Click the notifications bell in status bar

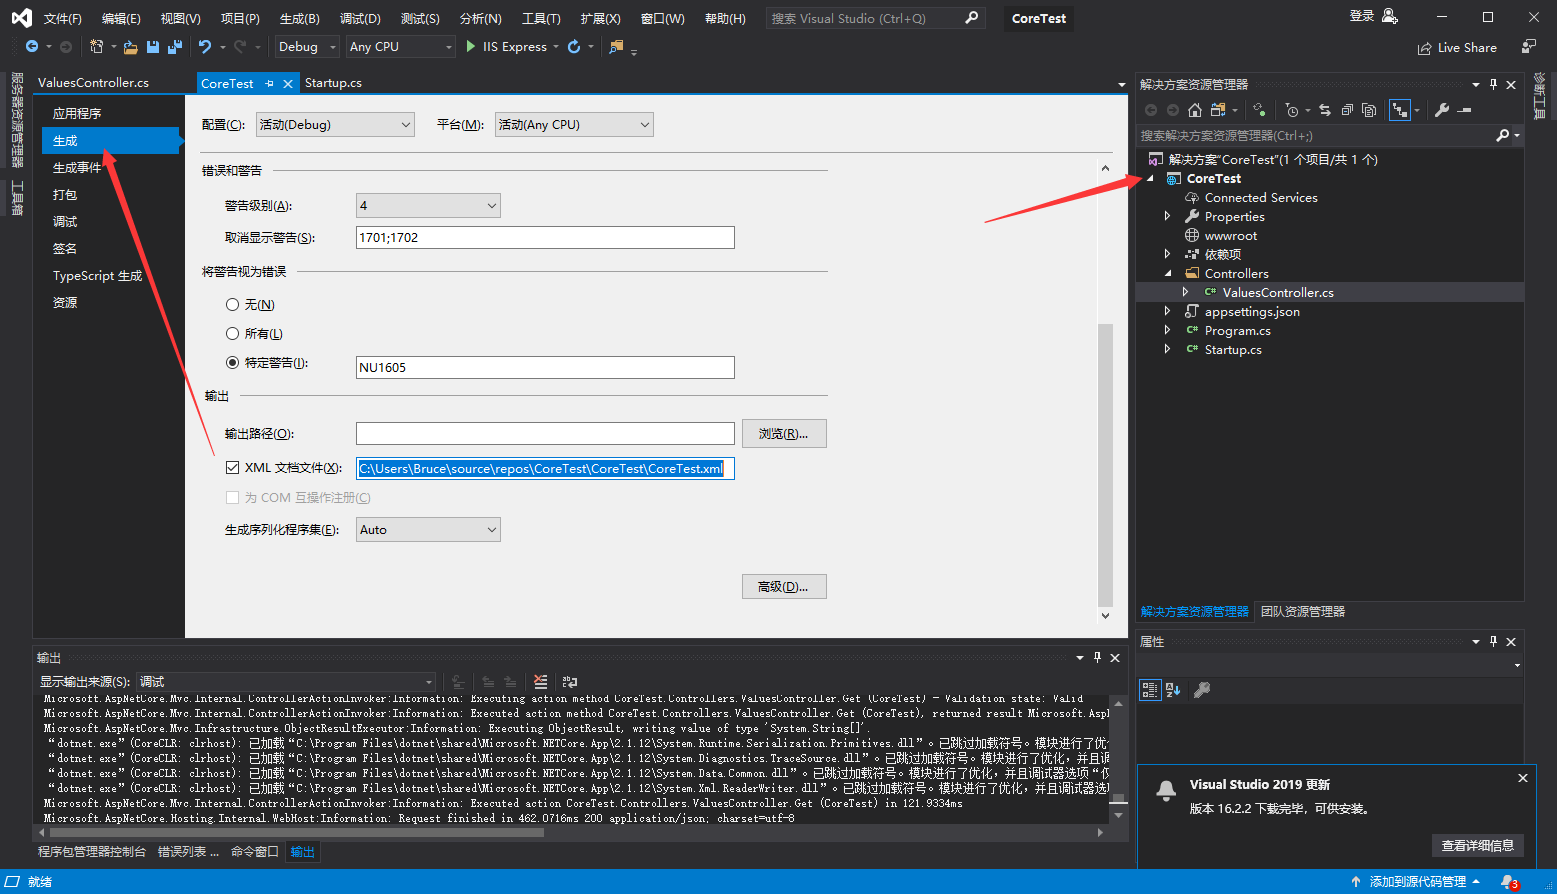[x=1509, y=882]
